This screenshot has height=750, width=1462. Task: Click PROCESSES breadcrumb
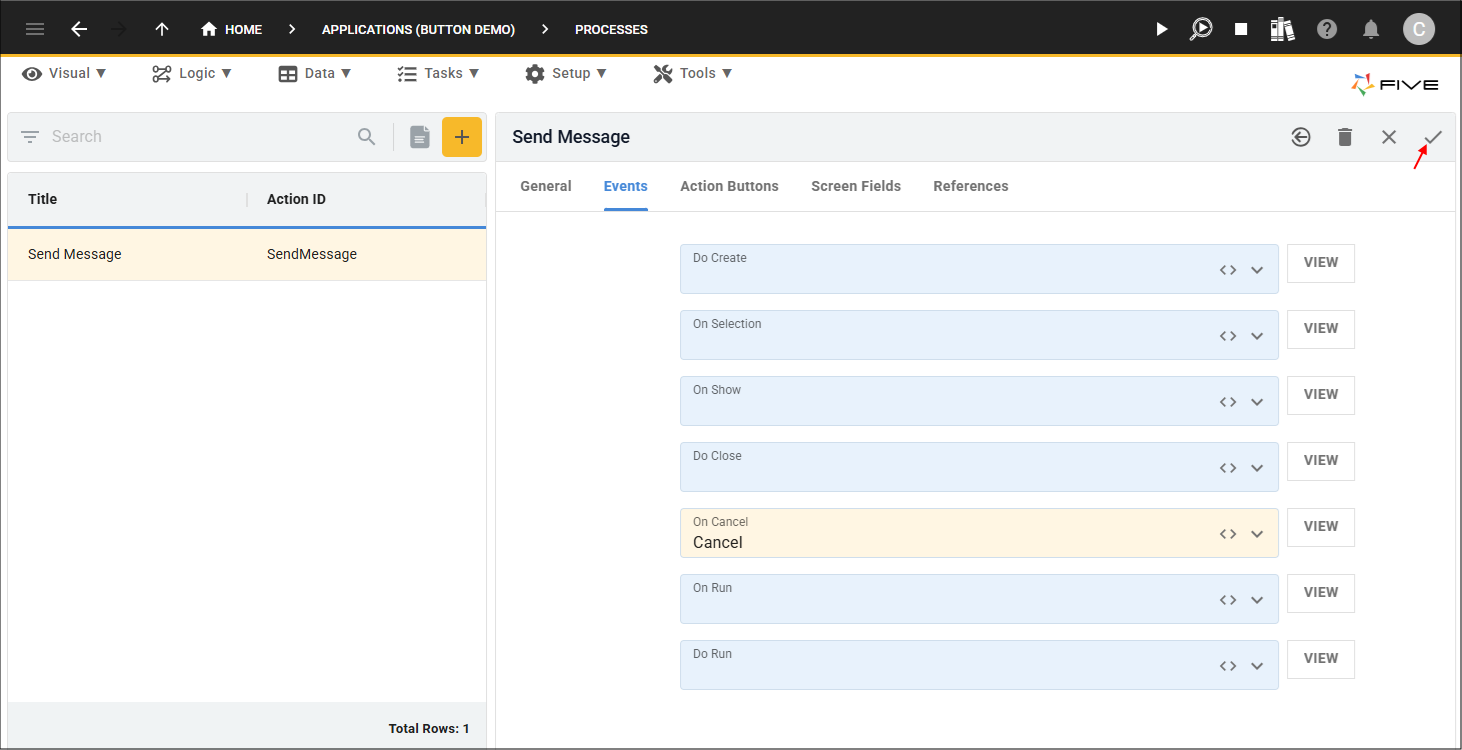click(611, 29)
